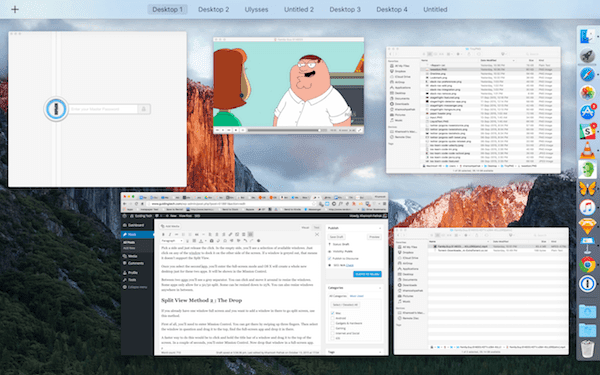Click the Save Draft button
Screen dimensions: 600x375
[337, 237]
